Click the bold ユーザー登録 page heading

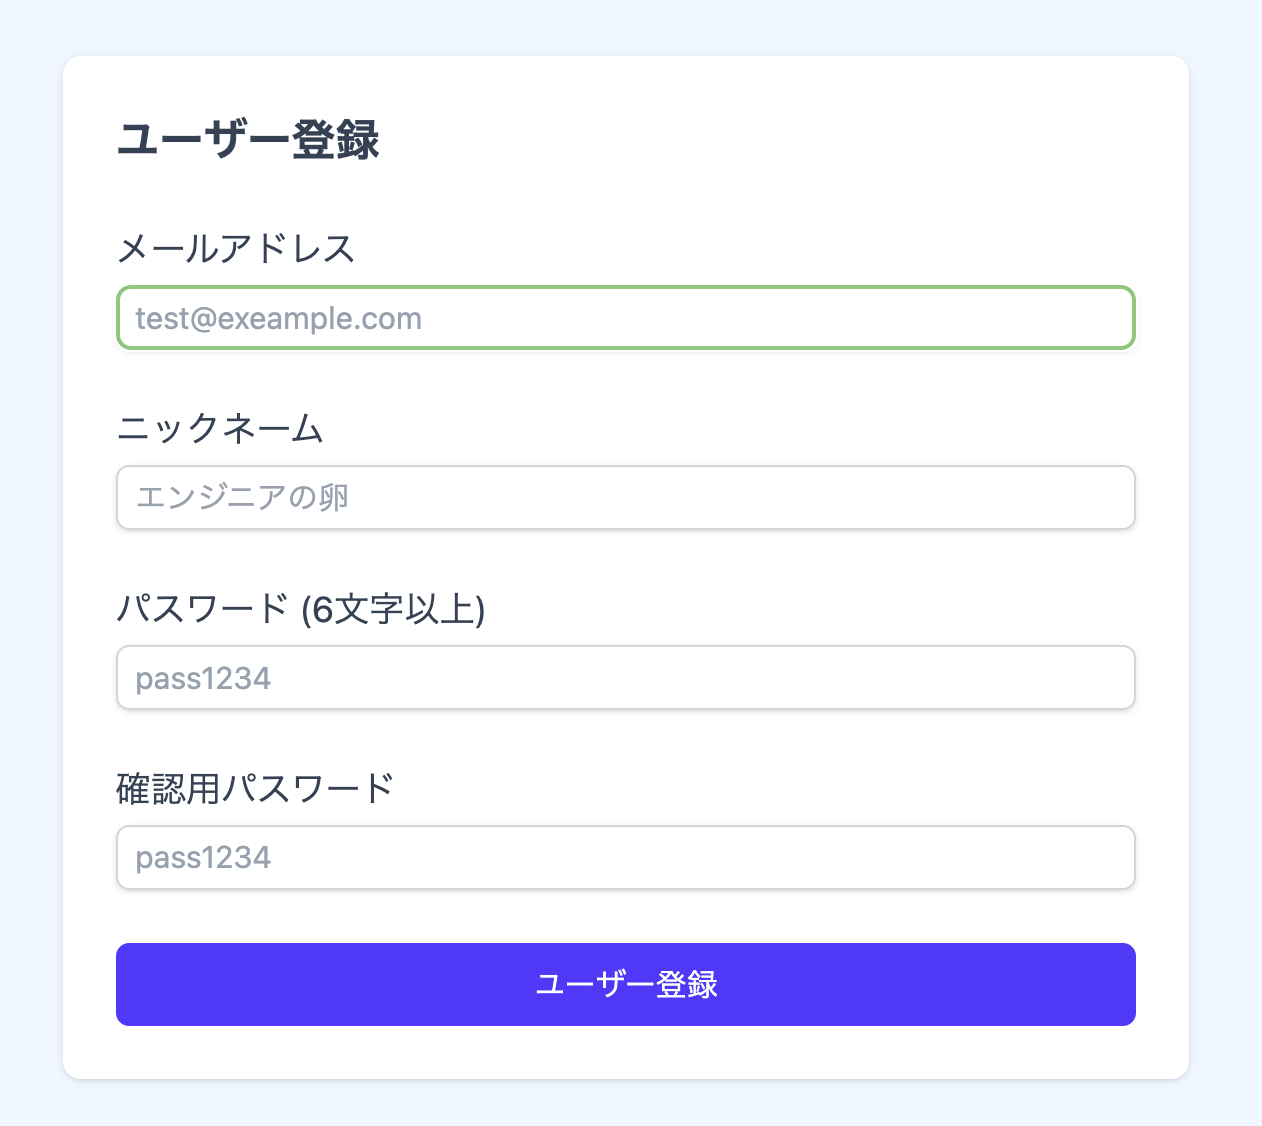(248, 139)
